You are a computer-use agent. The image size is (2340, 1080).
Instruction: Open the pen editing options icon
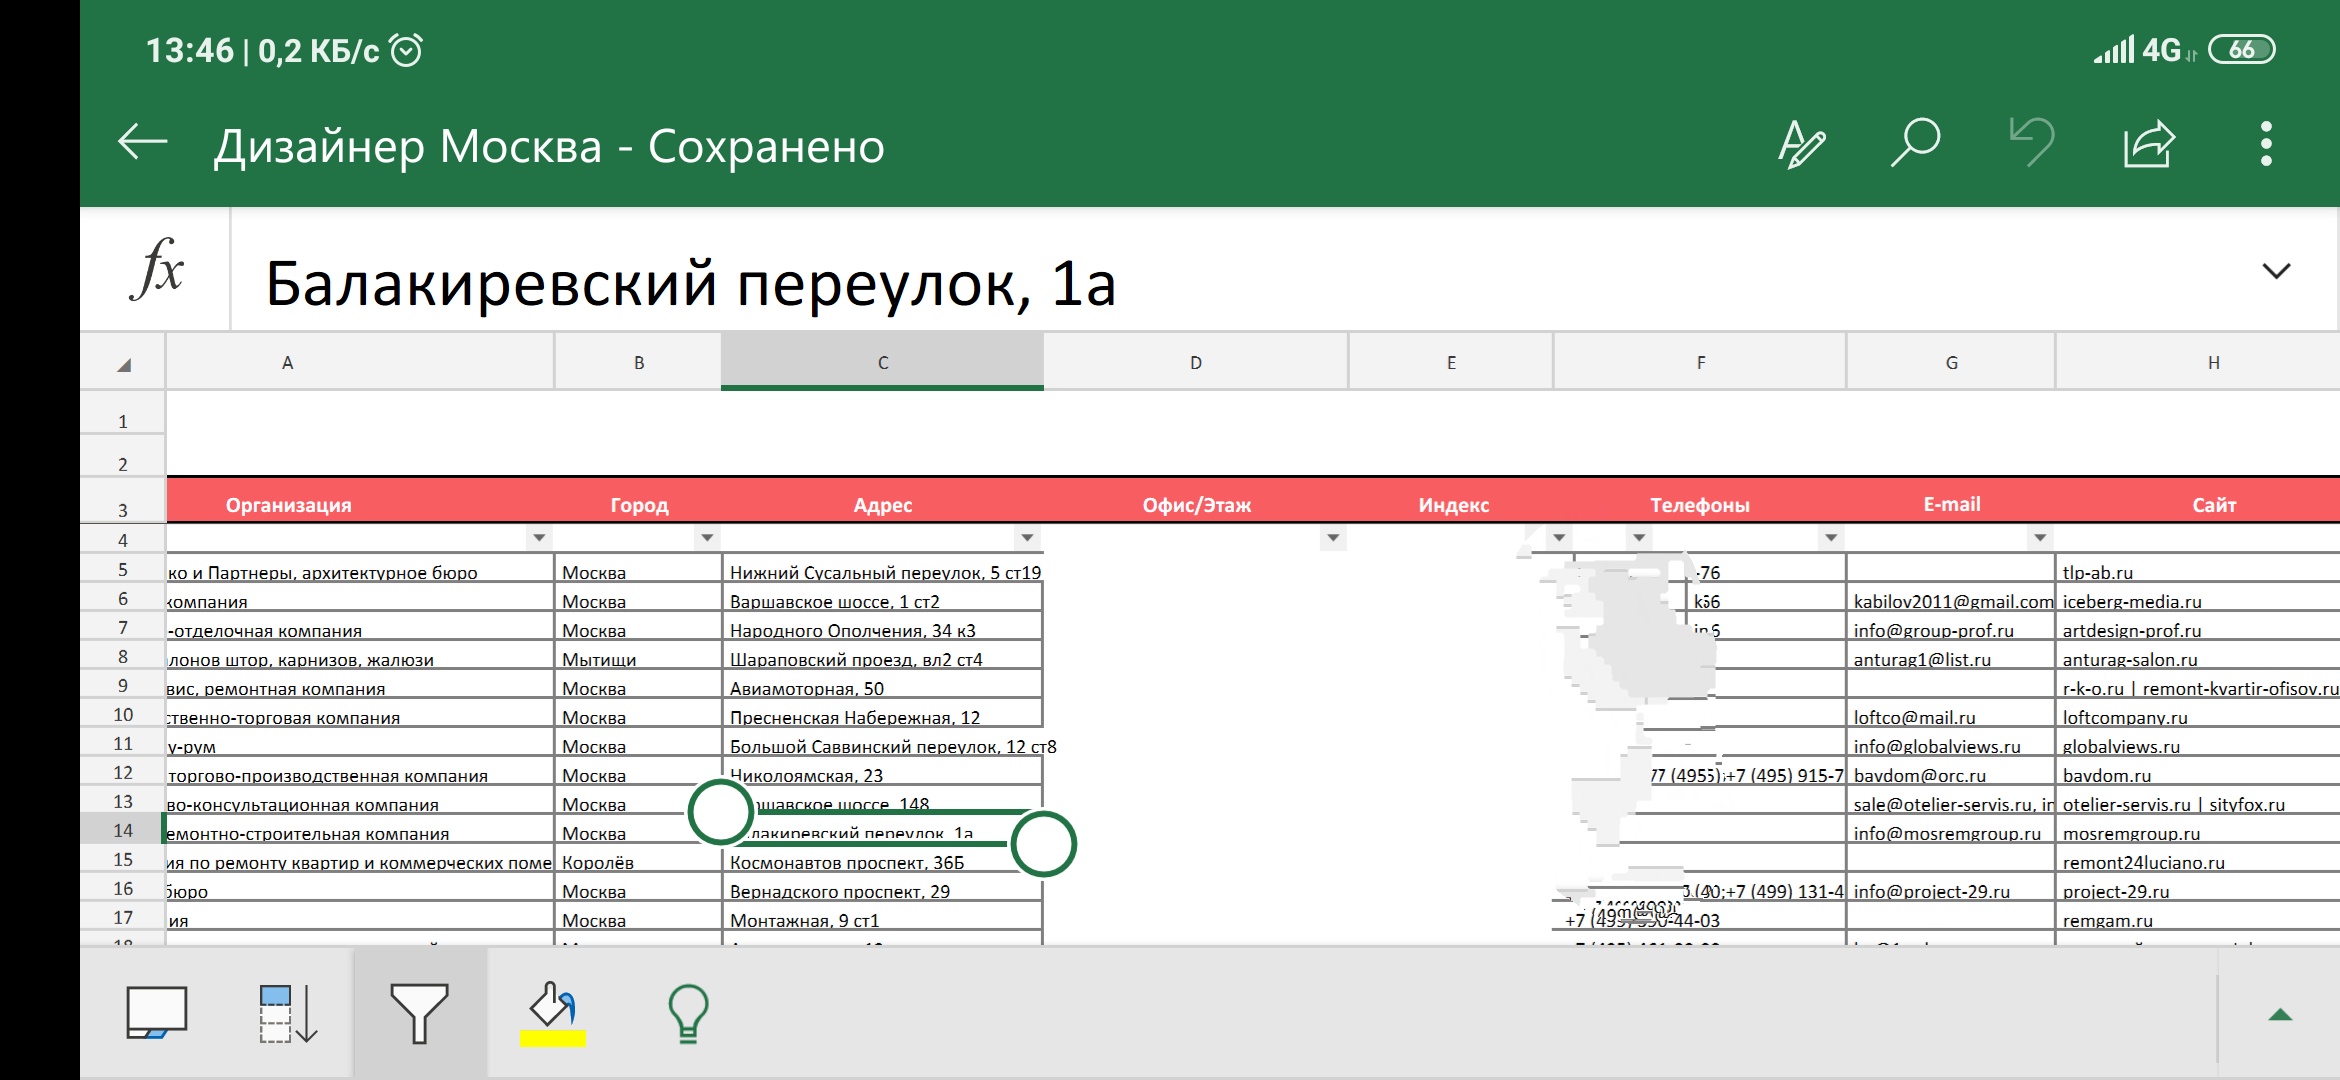pyautogui.click(x=1801, y=144)
